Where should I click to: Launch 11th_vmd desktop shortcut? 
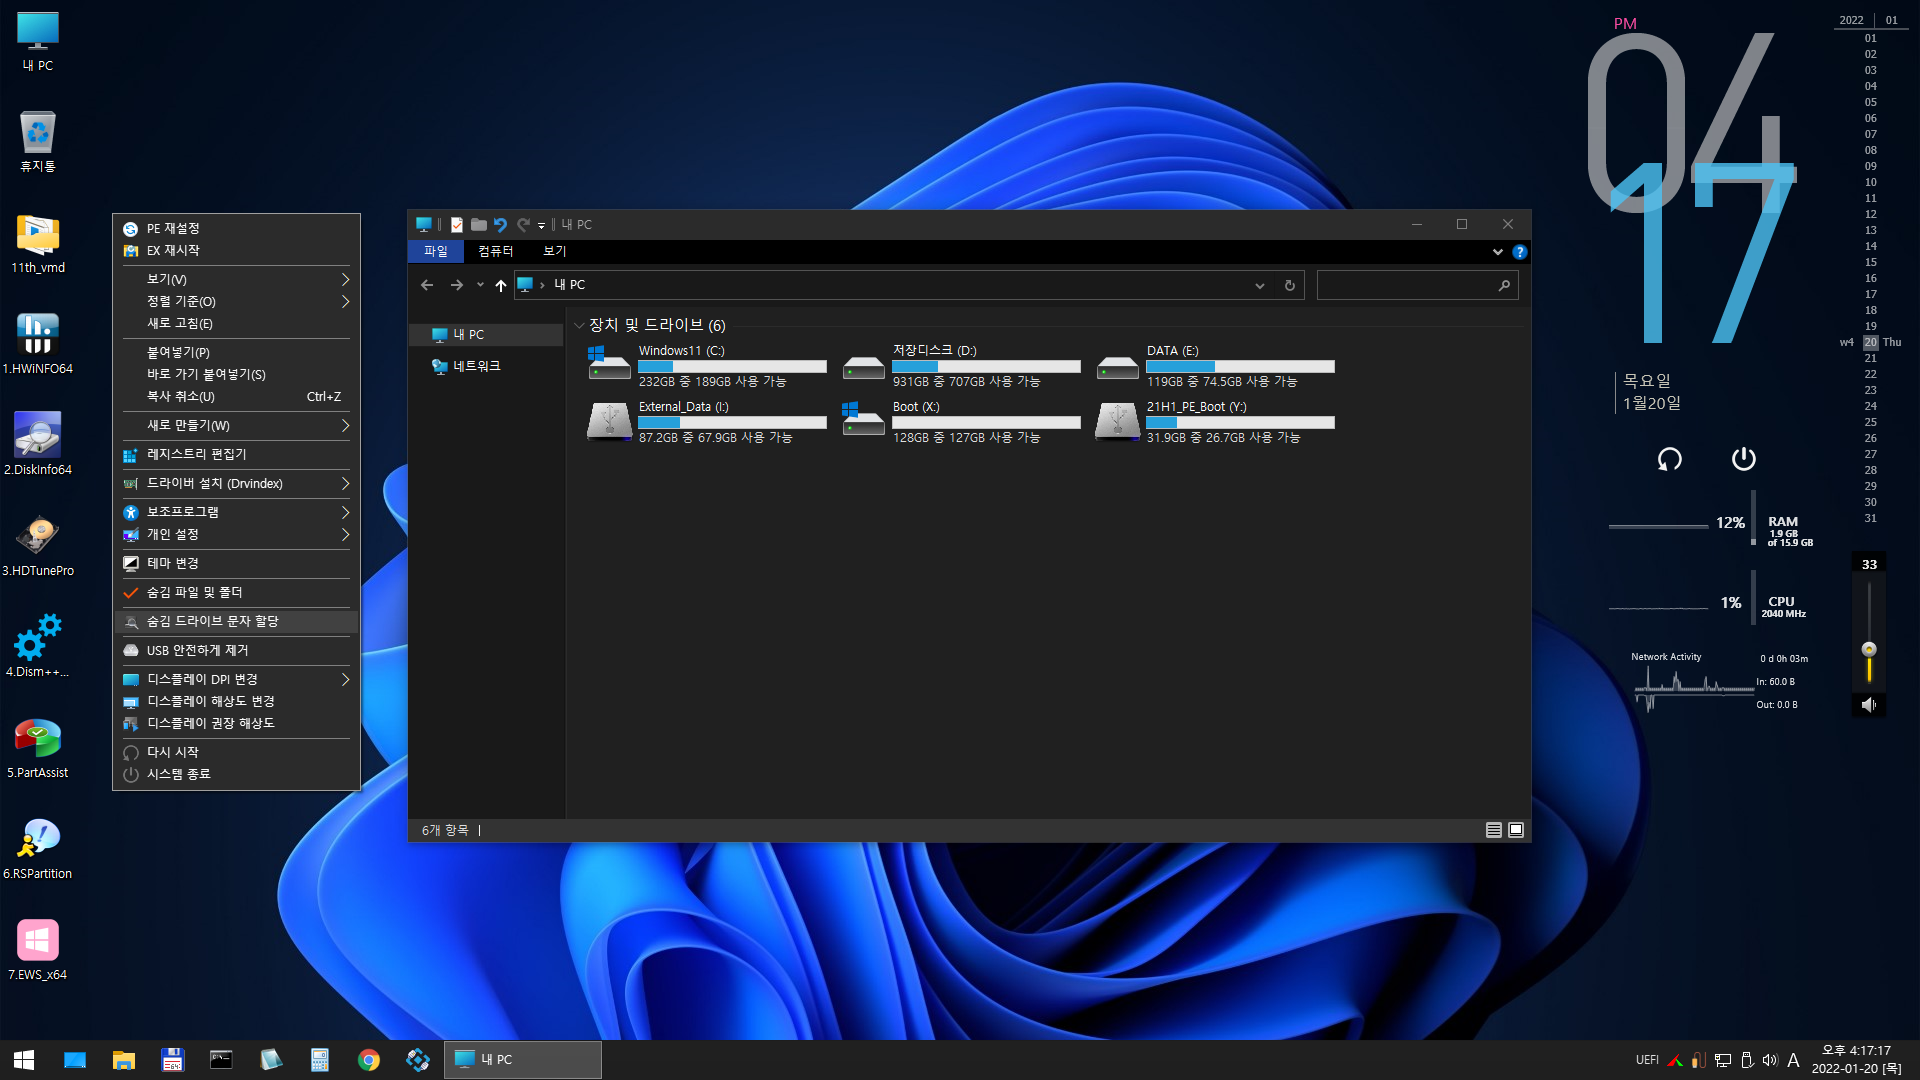[38, 243]
